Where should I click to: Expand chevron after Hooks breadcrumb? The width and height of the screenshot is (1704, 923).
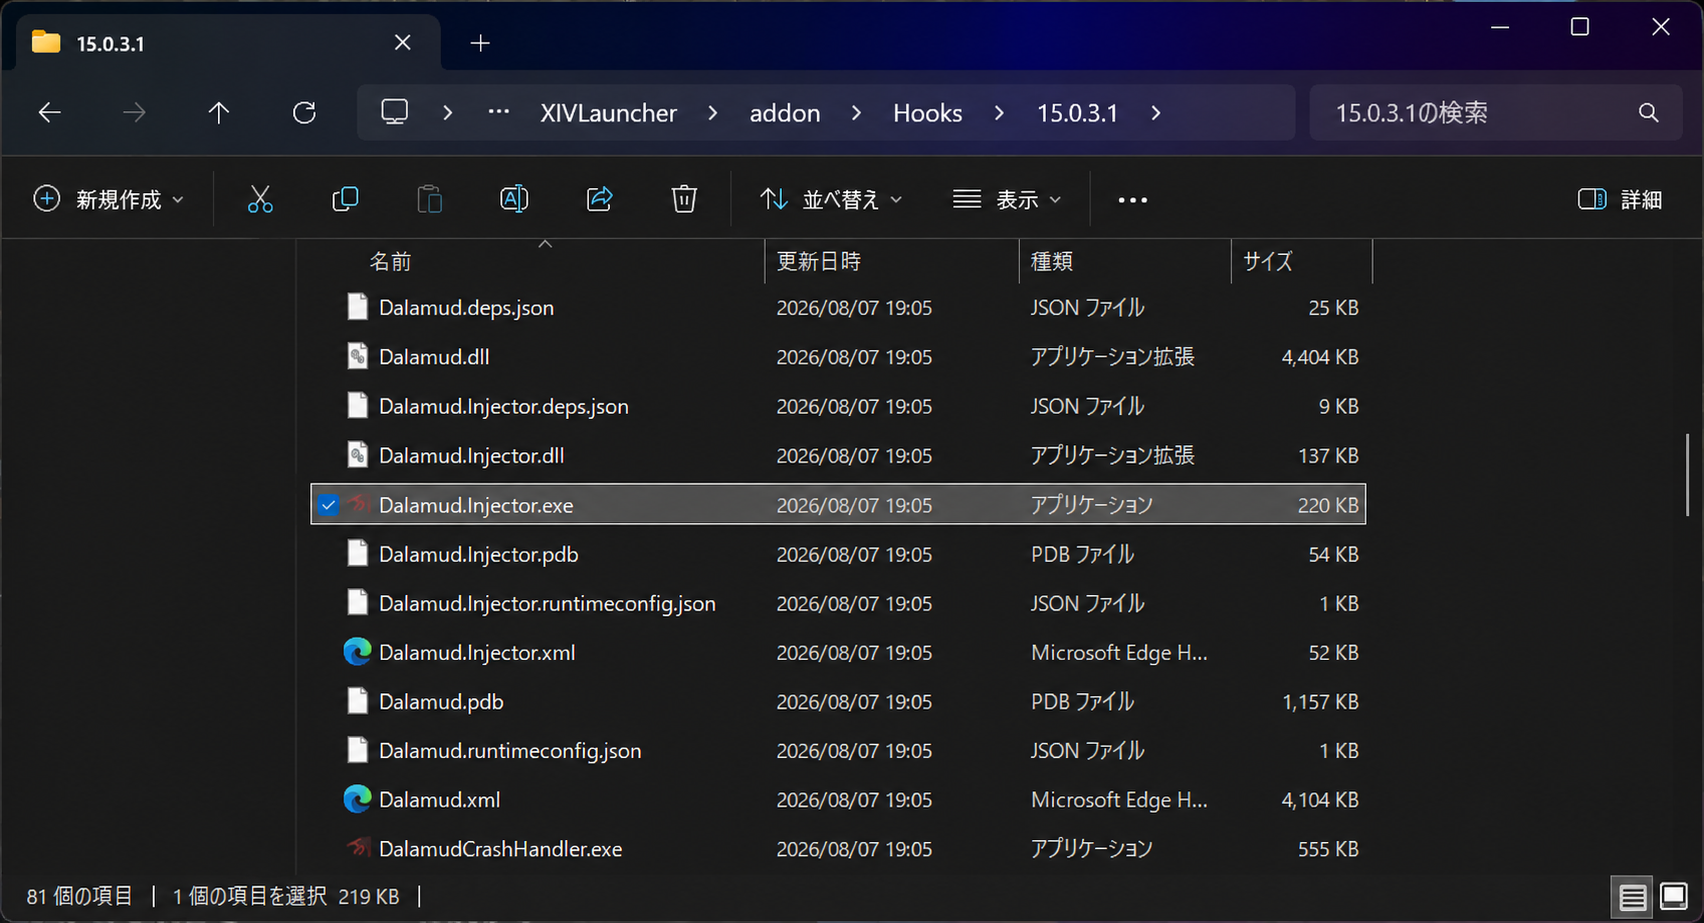coord(998,113)
